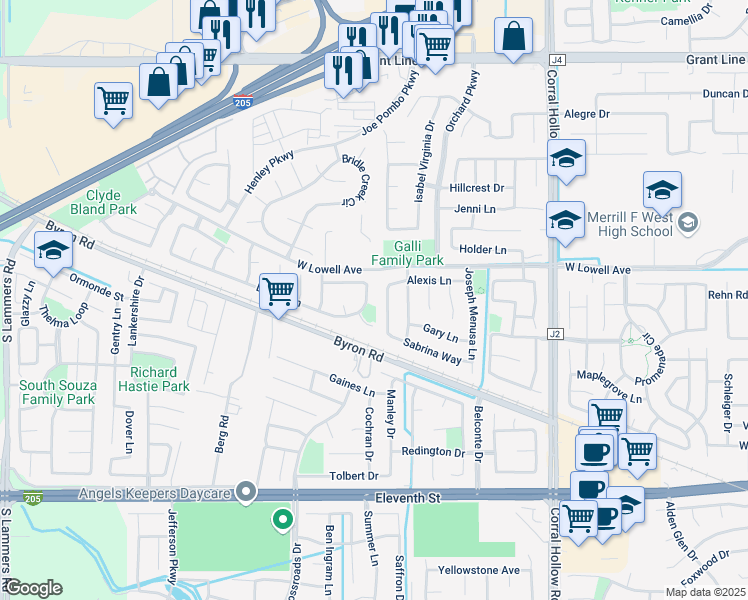This screenshot has height=600, width=748.
Task: Click the cart marker right of the coffee cup
Action: coord(637,453)
